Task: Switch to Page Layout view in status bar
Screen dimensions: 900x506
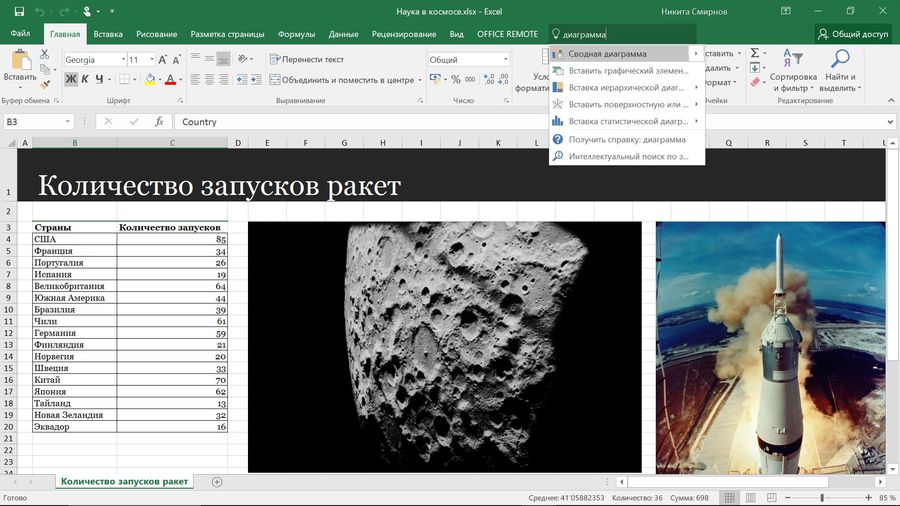Action: click(750, 497)
